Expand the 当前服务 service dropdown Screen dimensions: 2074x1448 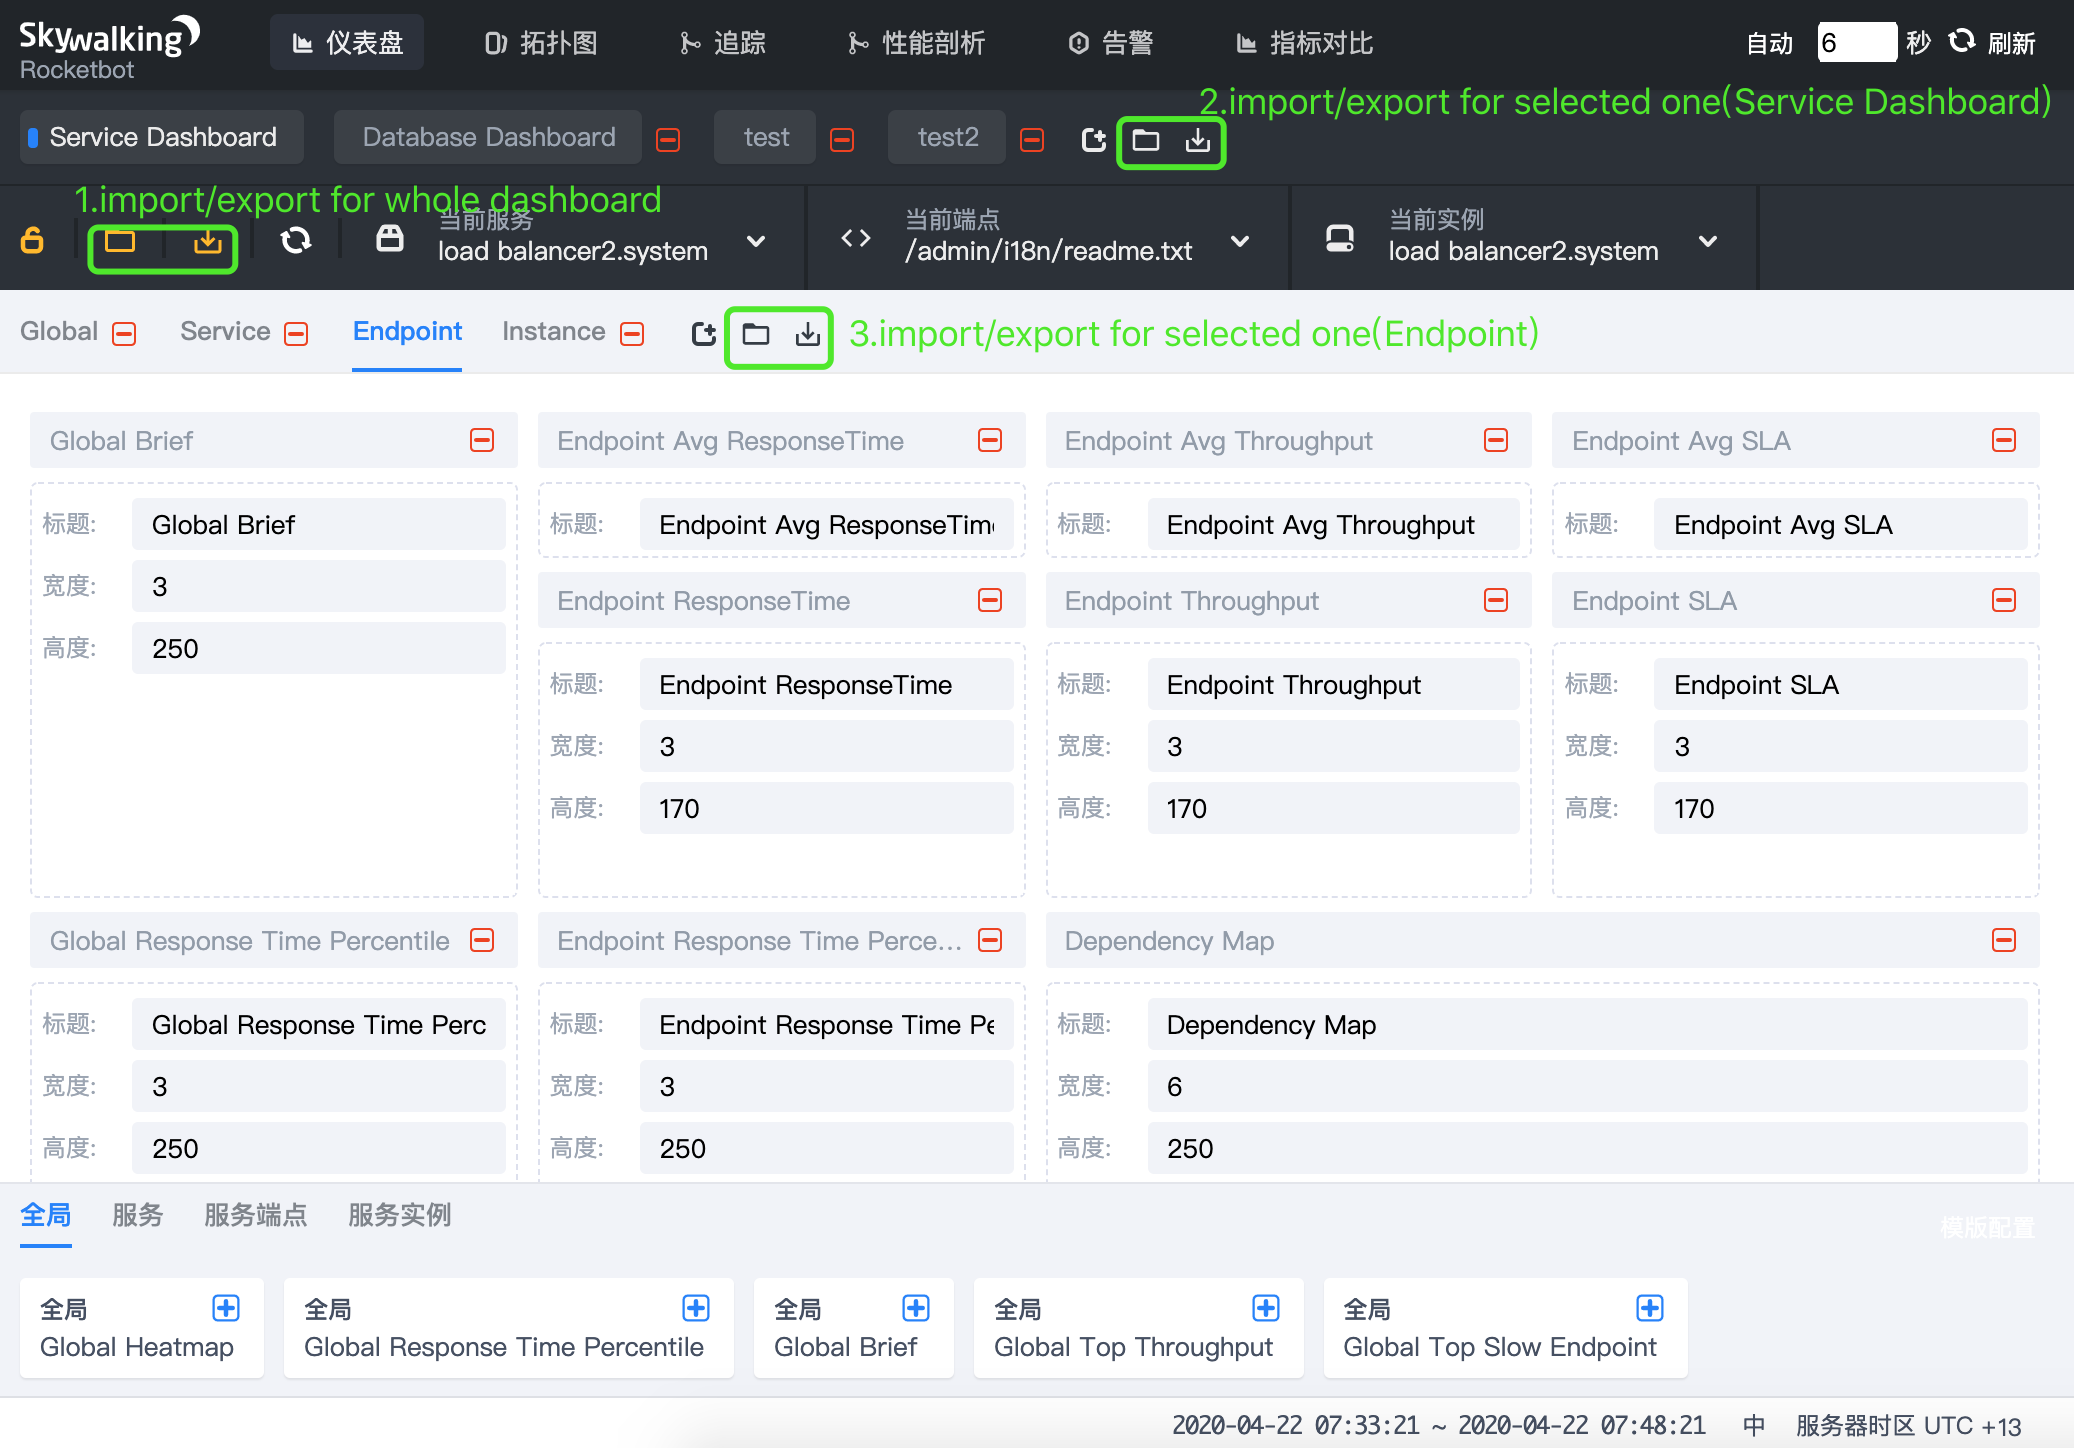756,241
